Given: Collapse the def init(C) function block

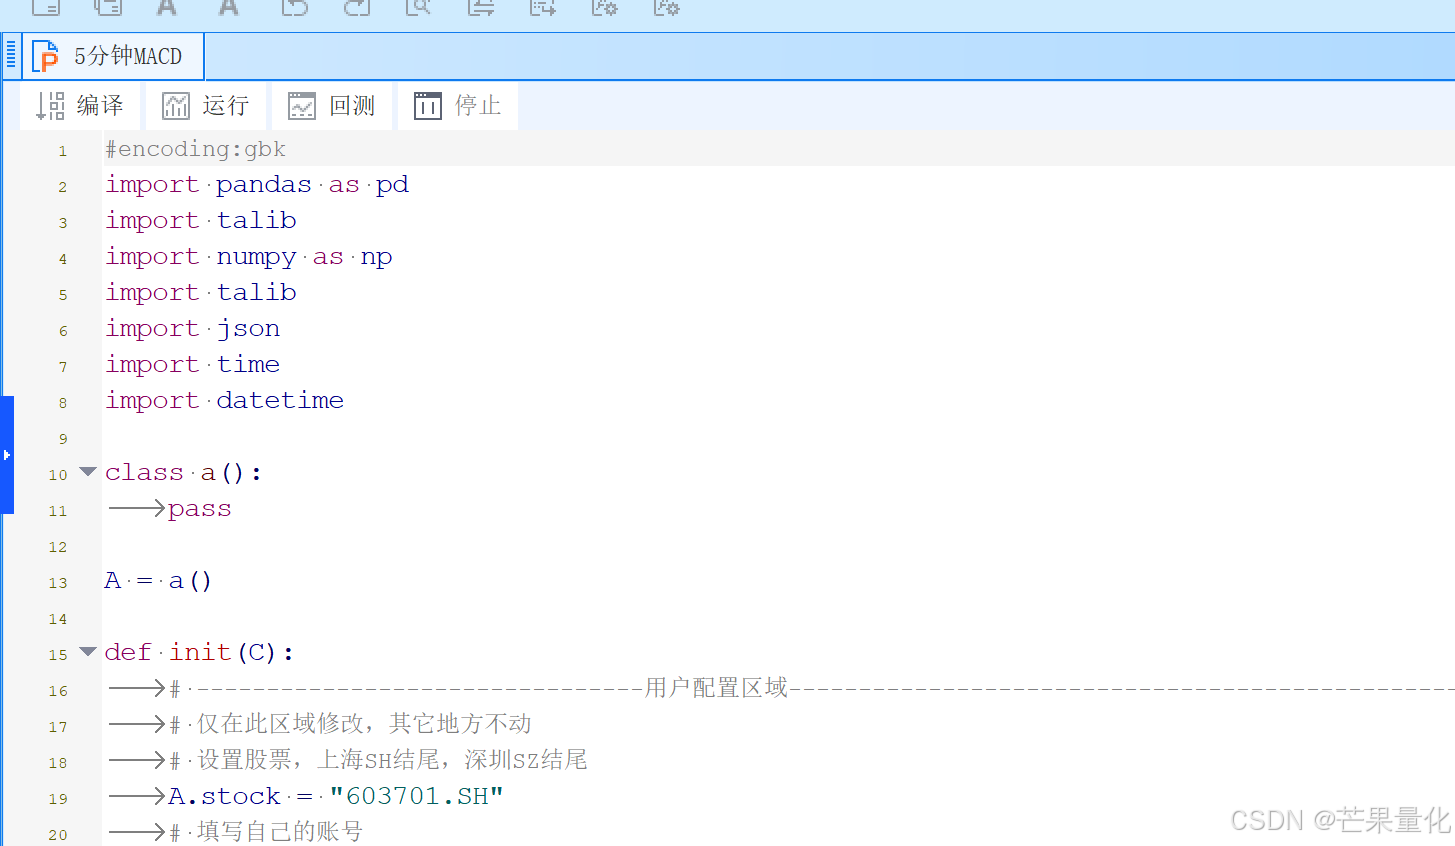Looking at the screenshot, I should coord(87,650).
